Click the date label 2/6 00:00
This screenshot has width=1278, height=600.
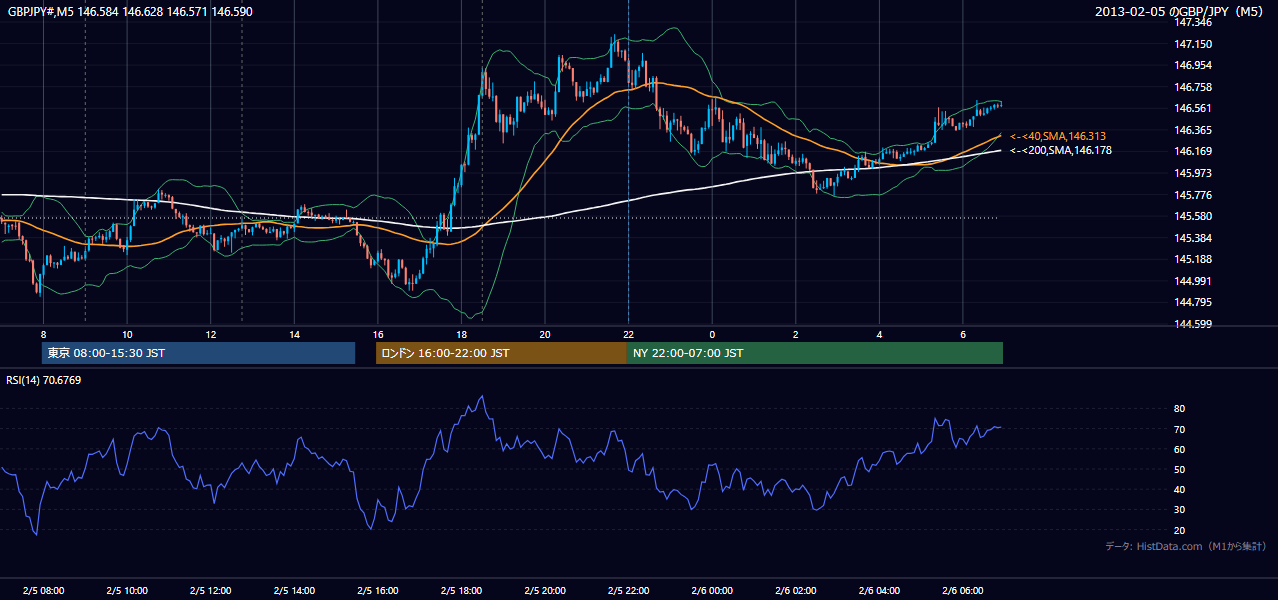tap(712, 591)
